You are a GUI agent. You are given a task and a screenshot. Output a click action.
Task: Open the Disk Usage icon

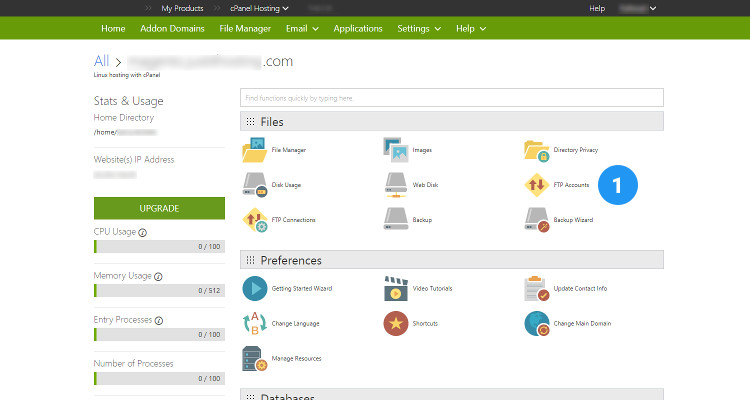pos(254,185)
